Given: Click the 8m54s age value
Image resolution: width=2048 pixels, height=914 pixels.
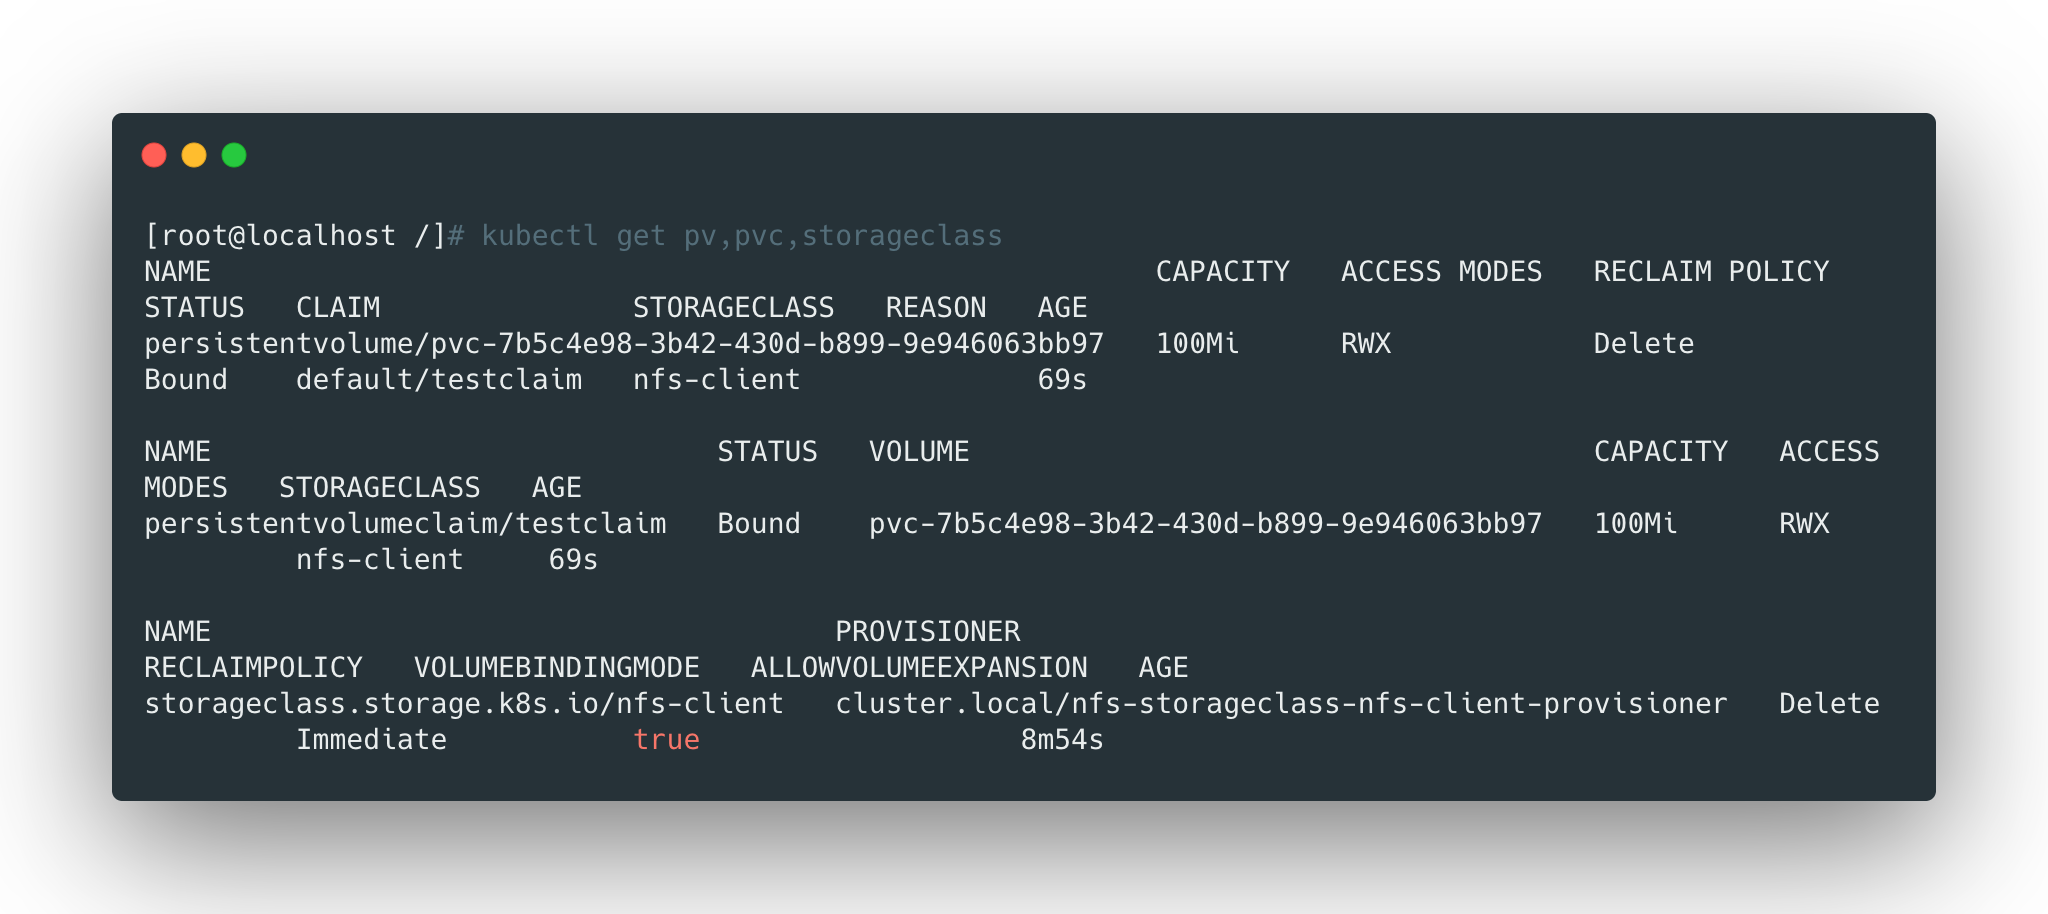Looking at the screenshot, I should coord(1061,740).
